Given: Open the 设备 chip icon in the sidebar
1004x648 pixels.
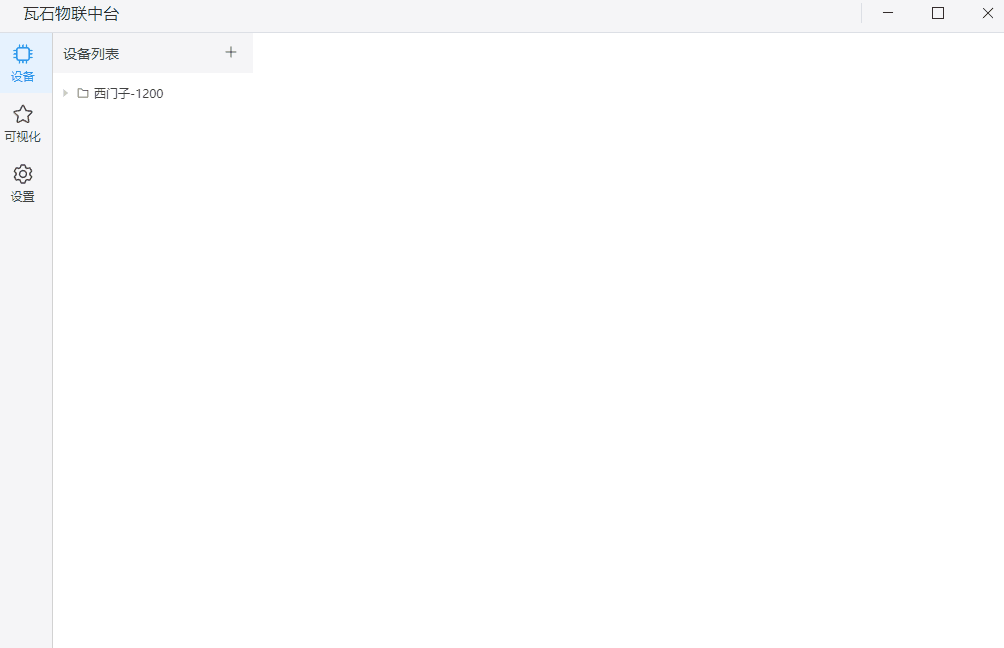Looking at the screenshot, I should (x=22, y=54).
